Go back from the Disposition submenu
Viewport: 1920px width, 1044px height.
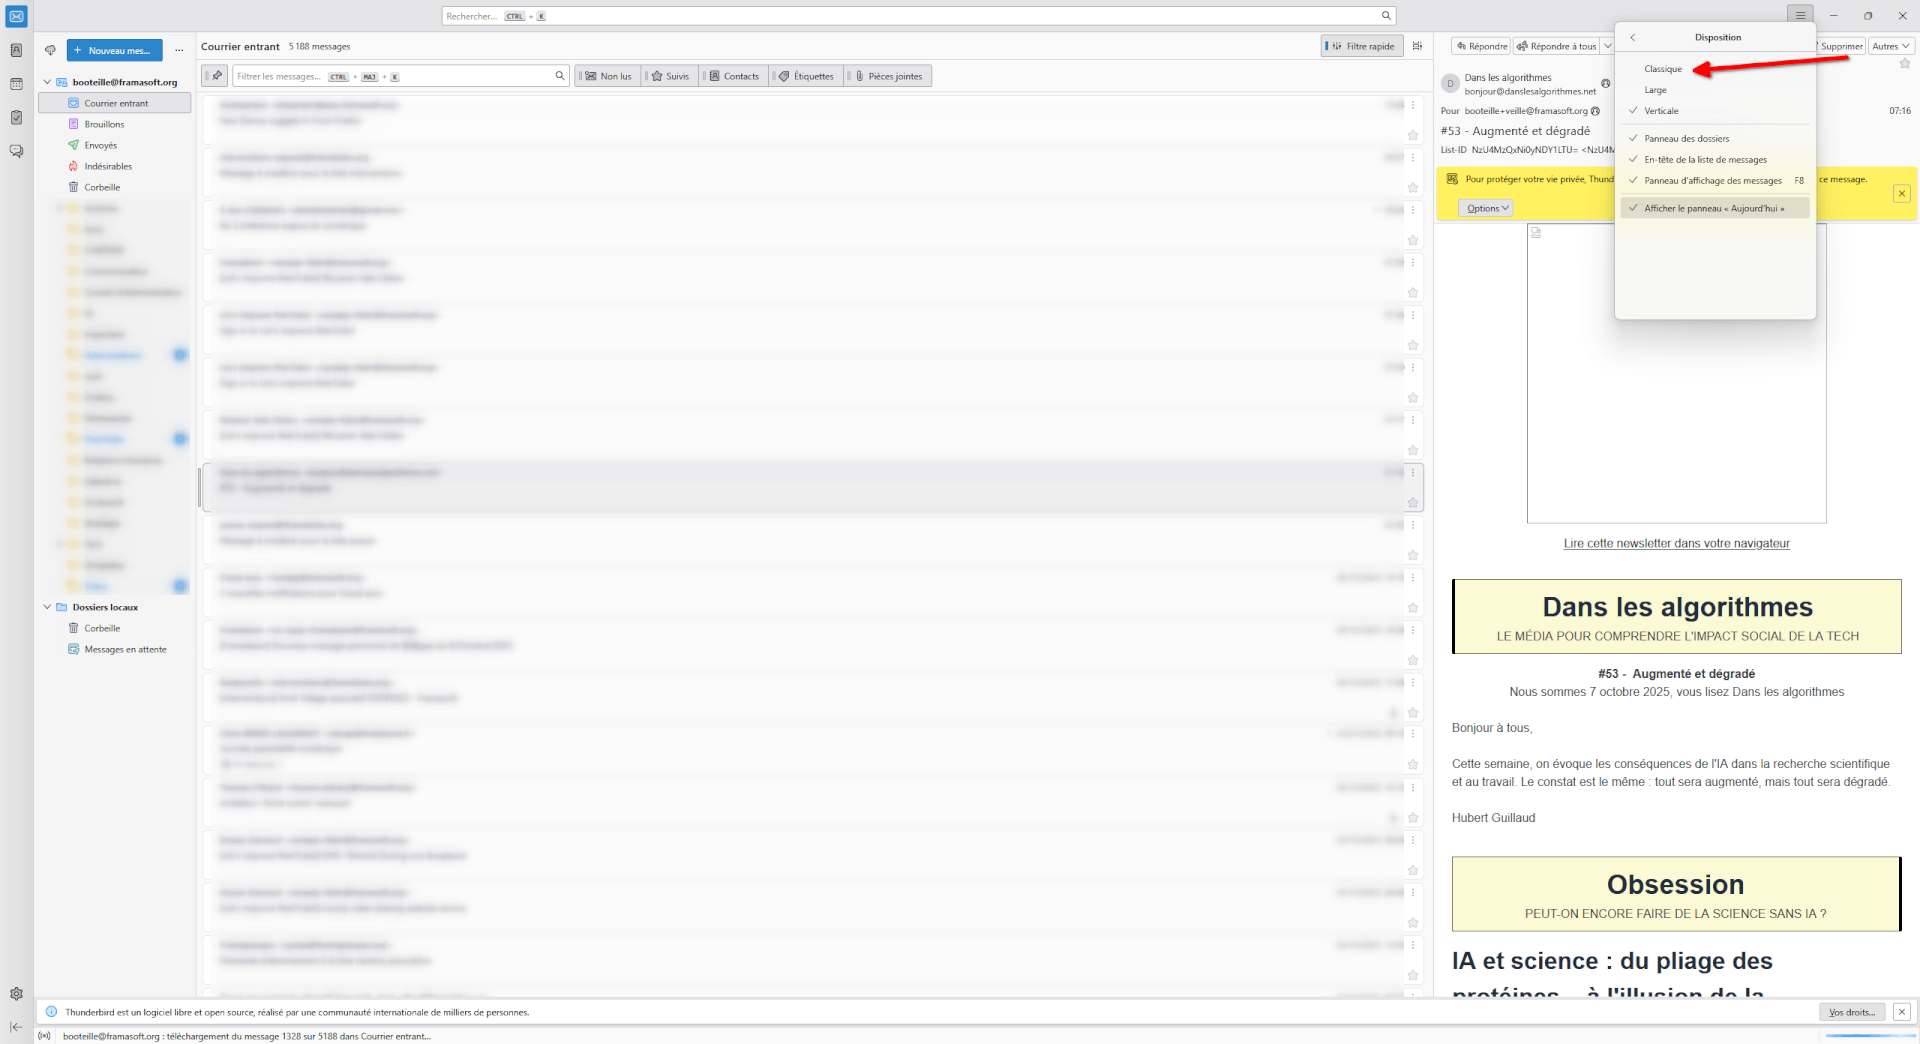pyautogui.click(x=1632, y=37)
